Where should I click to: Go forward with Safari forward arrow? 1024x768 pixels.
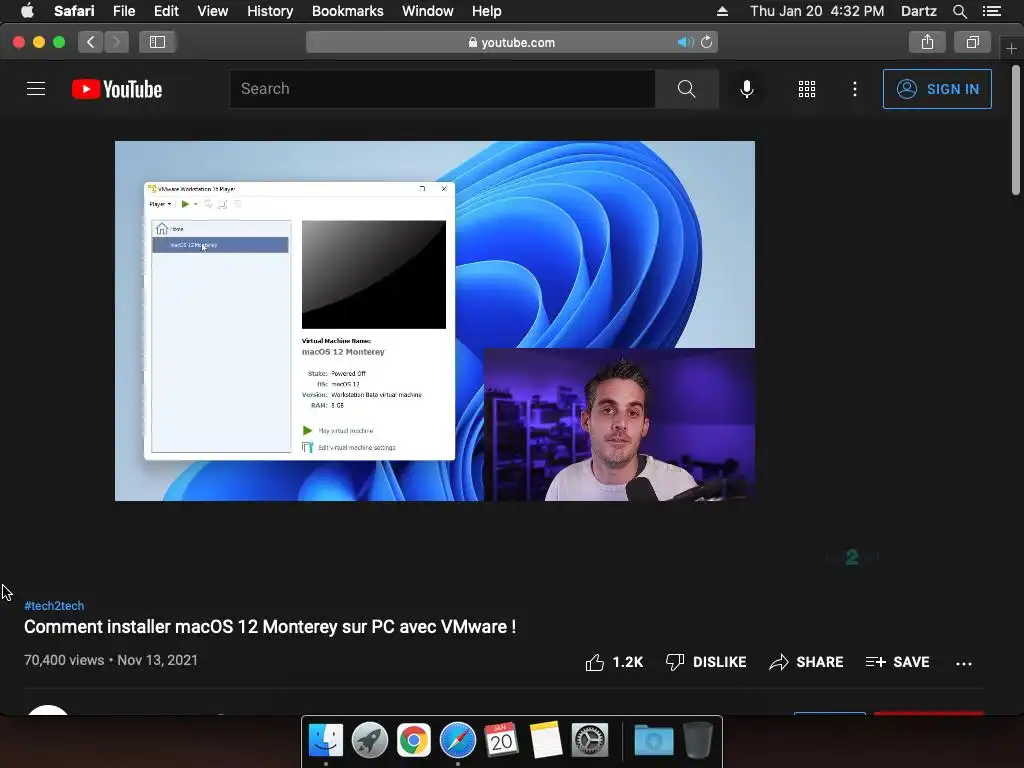click(116, 42)
